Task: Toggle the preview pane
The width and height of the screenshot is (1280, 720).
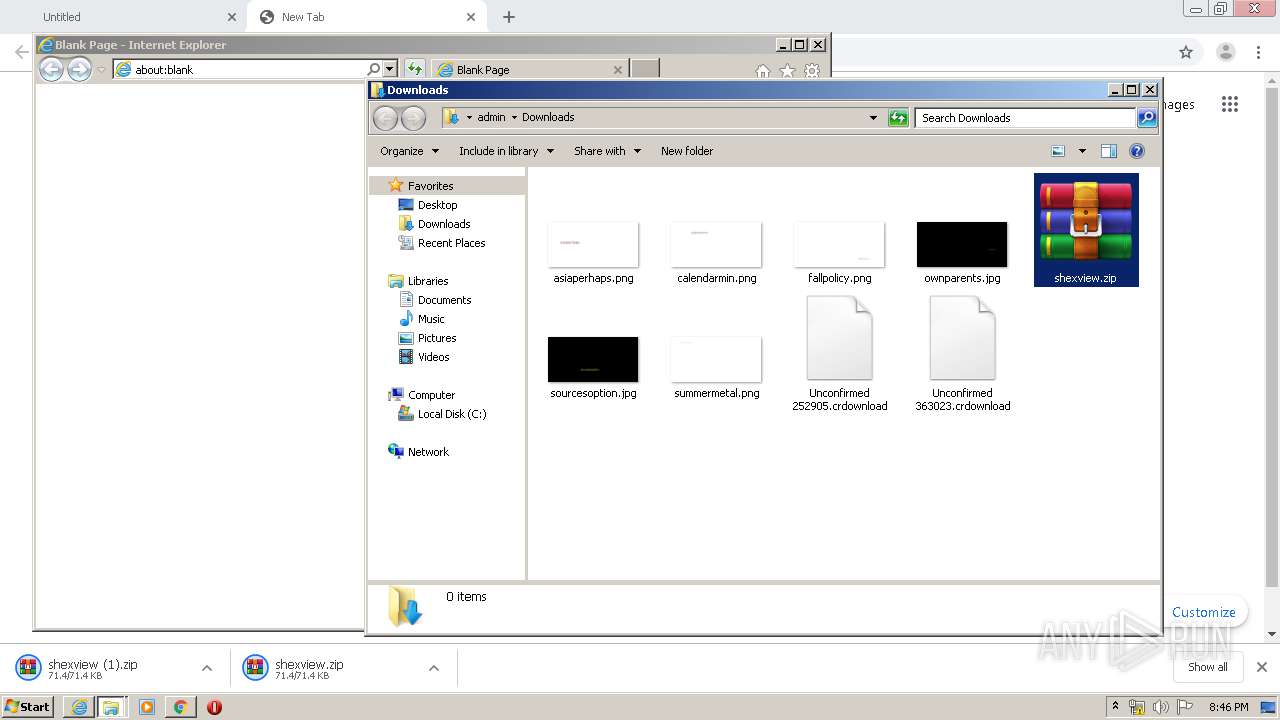Action: (1108, 151)
